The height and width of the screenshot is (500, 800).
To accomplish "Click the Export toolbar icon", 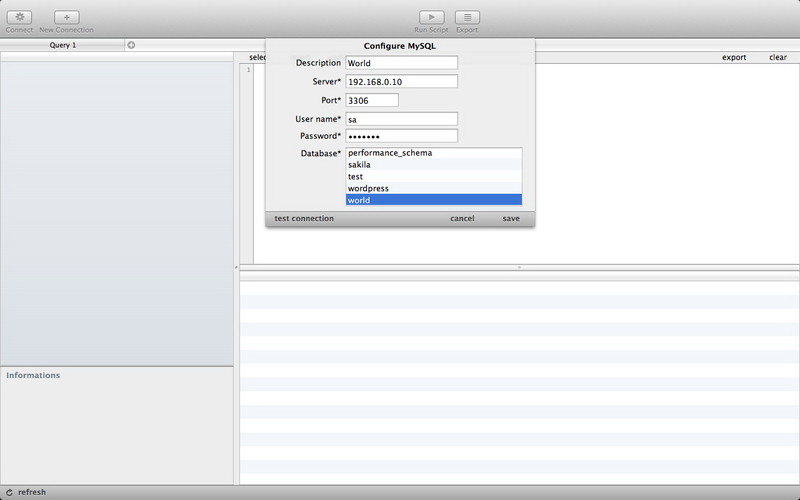I will point(467,17).
